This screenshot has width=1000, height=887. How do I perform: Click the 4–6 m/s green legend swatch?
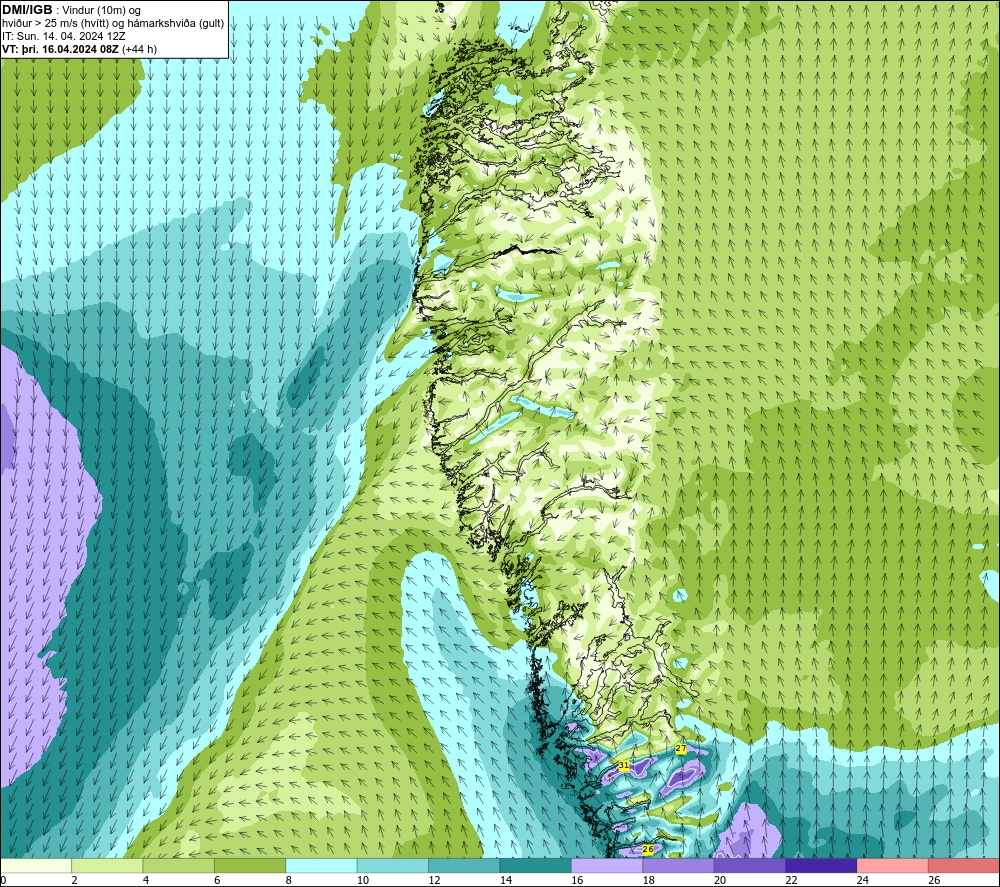click(x=179, y=865)
